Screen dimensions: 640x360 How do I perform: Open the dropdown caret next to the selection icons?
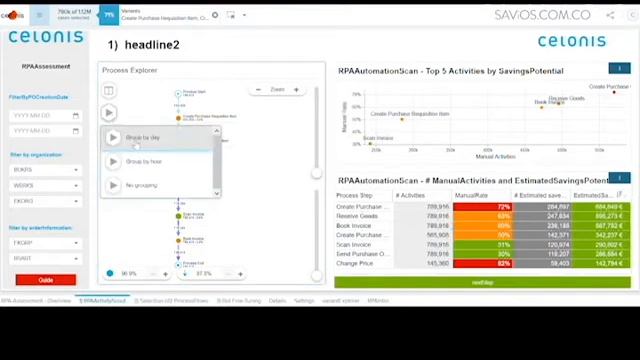(x=244, y=15)
